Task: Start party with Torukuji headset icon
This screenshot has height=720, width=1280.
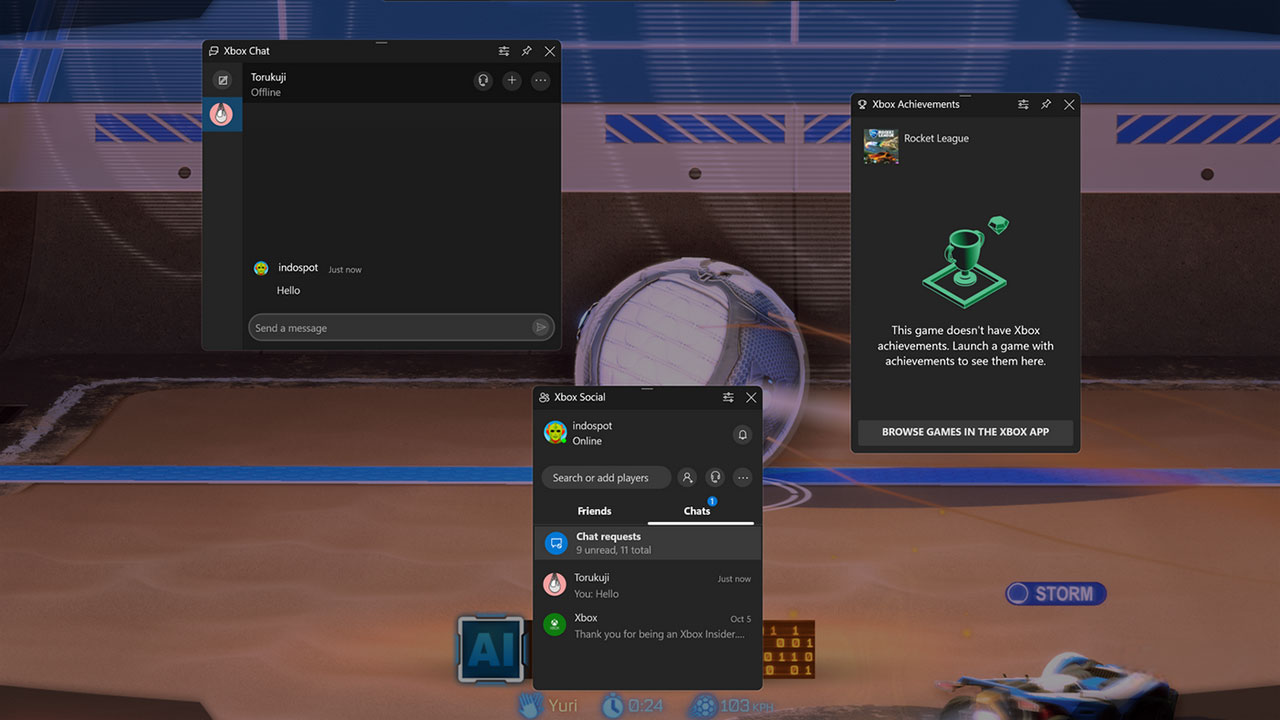Action: pos(483,80)
